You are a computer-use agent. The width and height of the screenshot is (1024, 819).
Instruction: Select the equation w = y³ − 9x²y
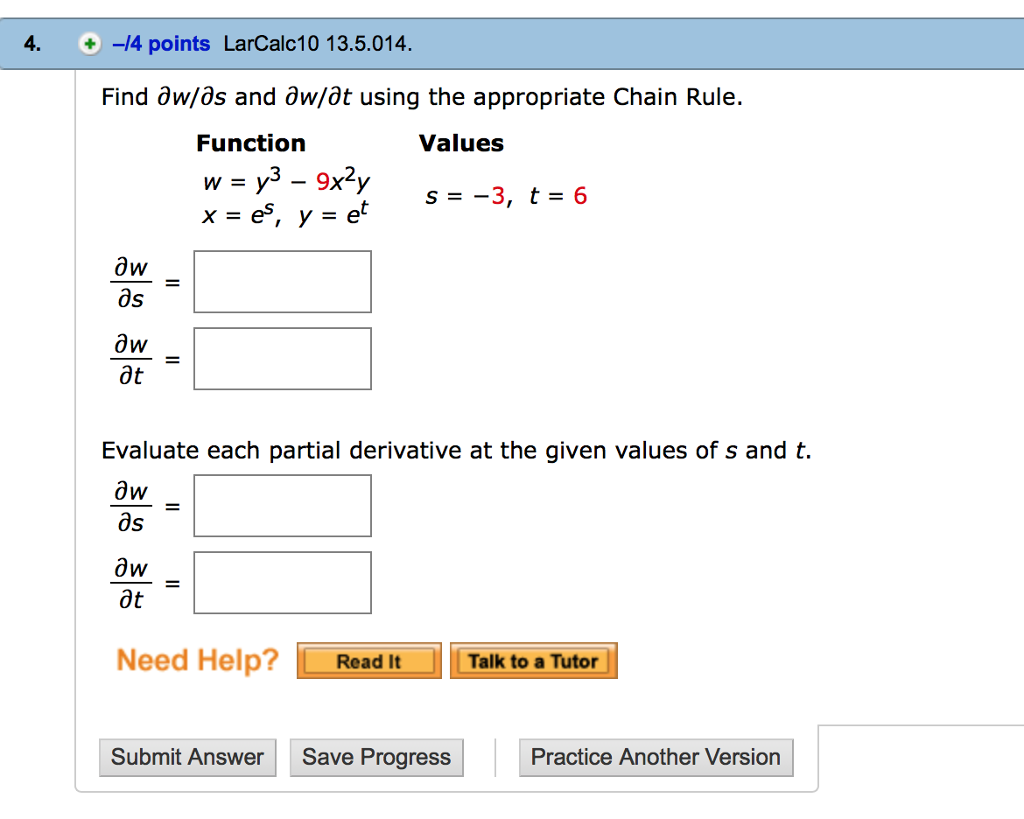287,180
